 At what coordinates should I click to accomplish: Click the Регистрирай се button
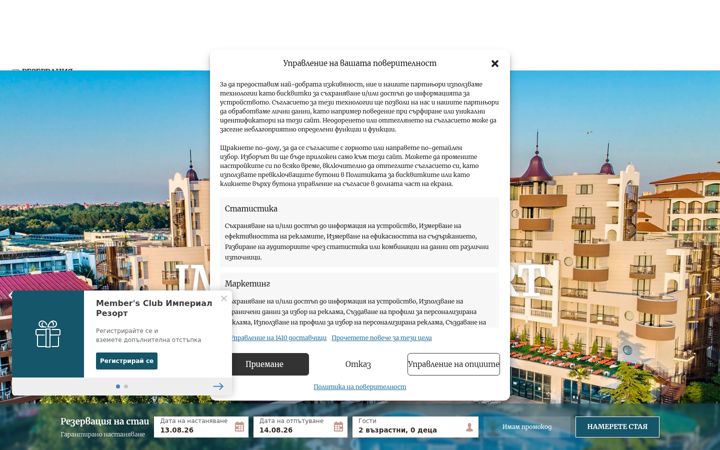127,361
